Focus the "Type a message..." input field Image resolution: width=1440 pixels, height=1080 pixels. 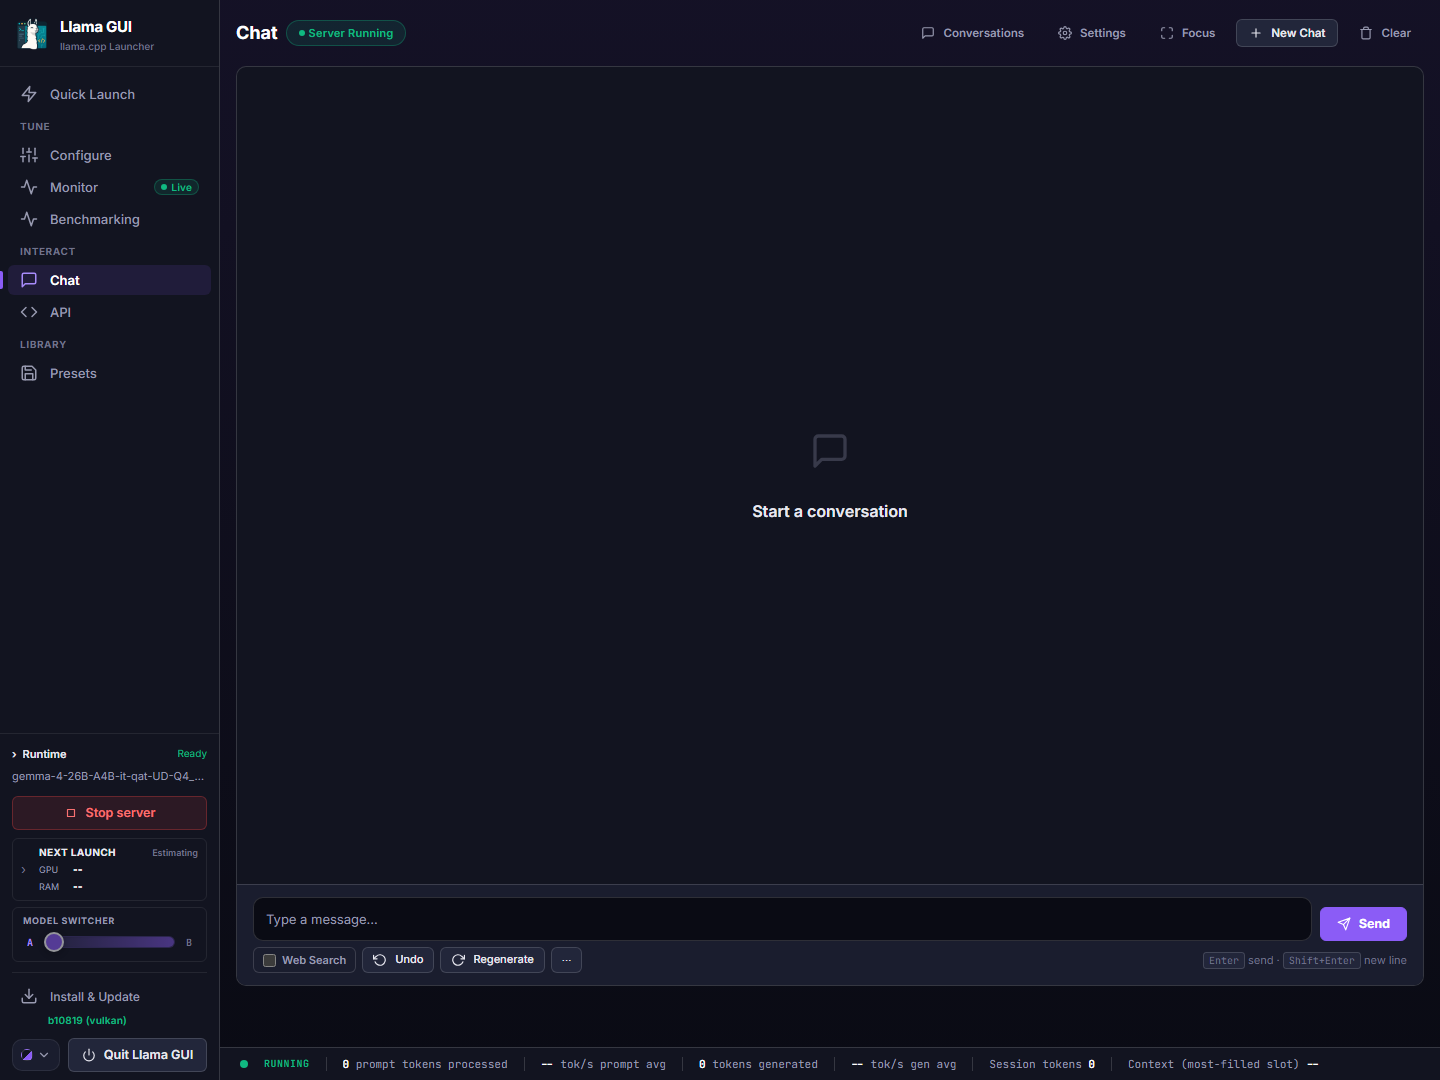pyautogui.click(x=782, y=919)
